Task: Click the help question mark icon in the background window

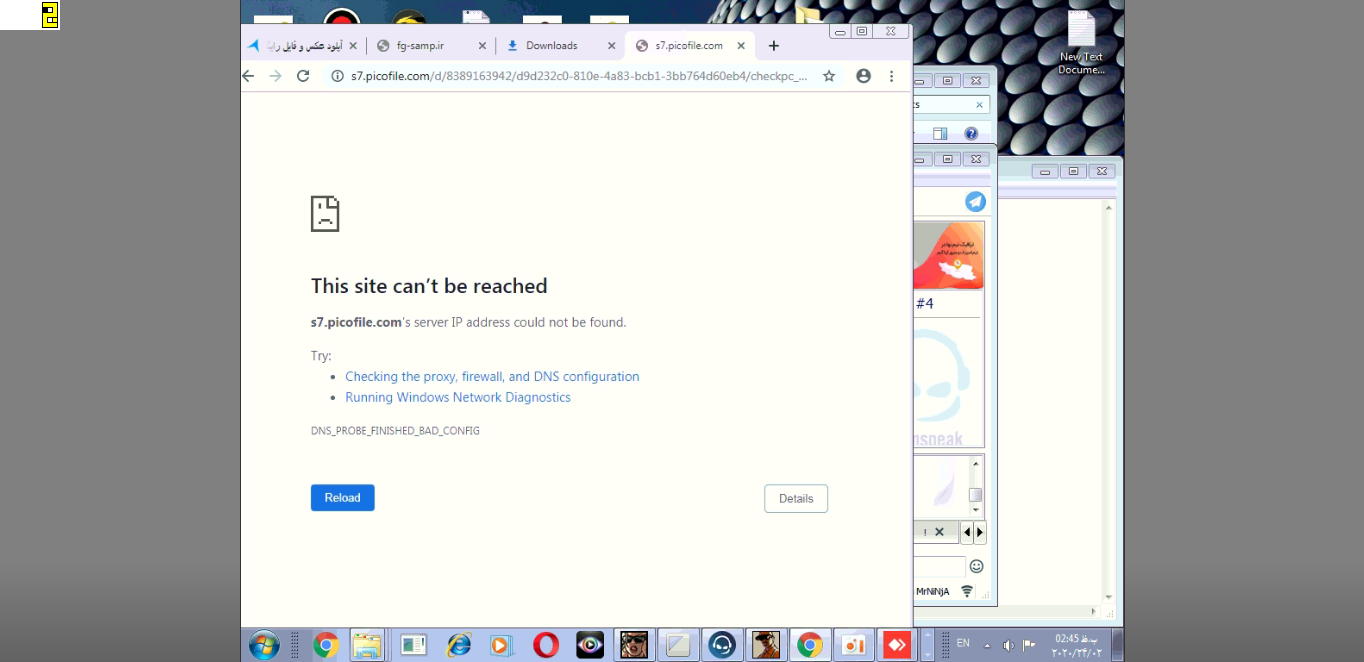Action: 971,134
